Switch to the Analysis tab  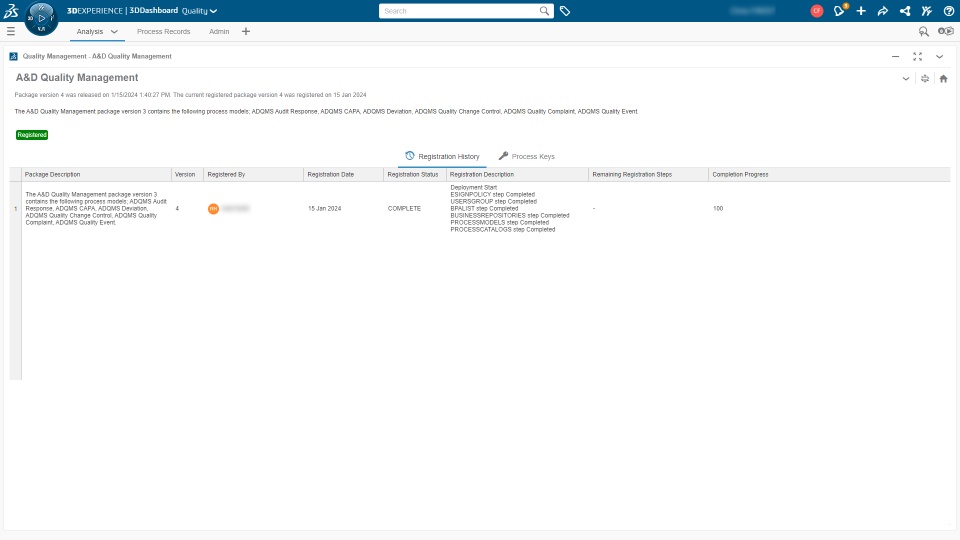pyautogui.click(x=90, y=31)
